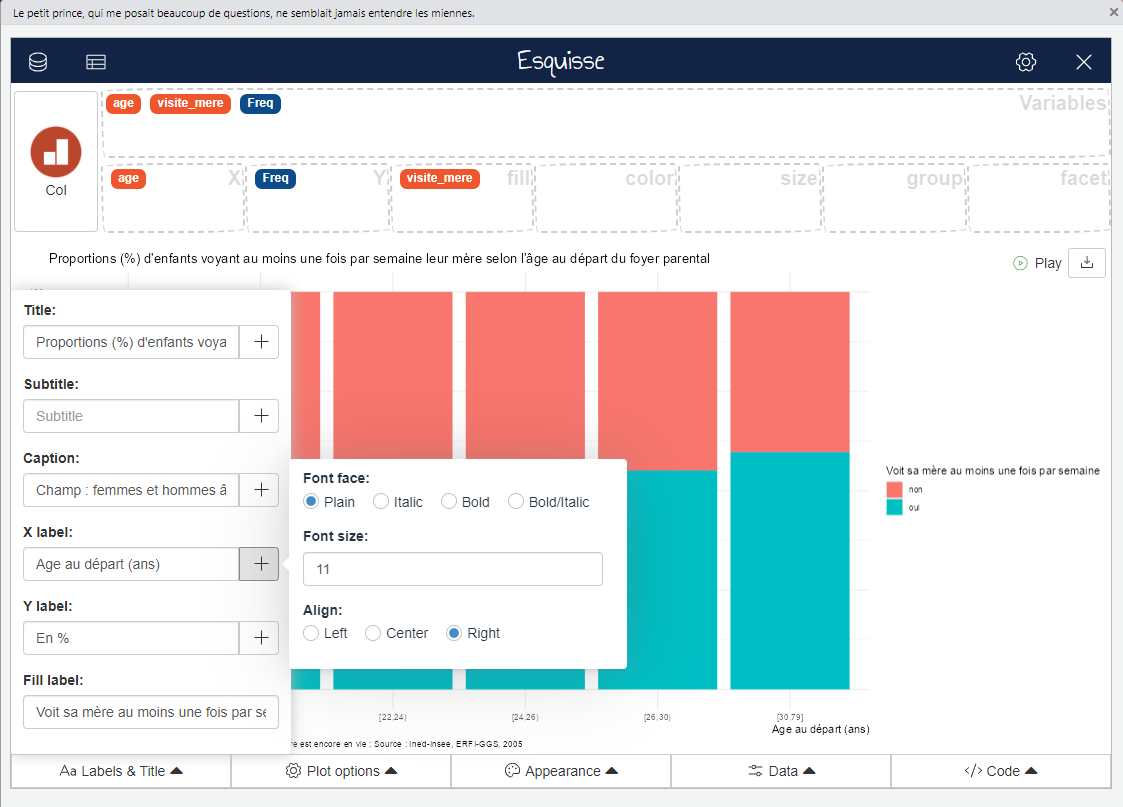Open the Code tab
Image resolution: width=1123 pixels, height=807 pixels.
coord(1000,771)
